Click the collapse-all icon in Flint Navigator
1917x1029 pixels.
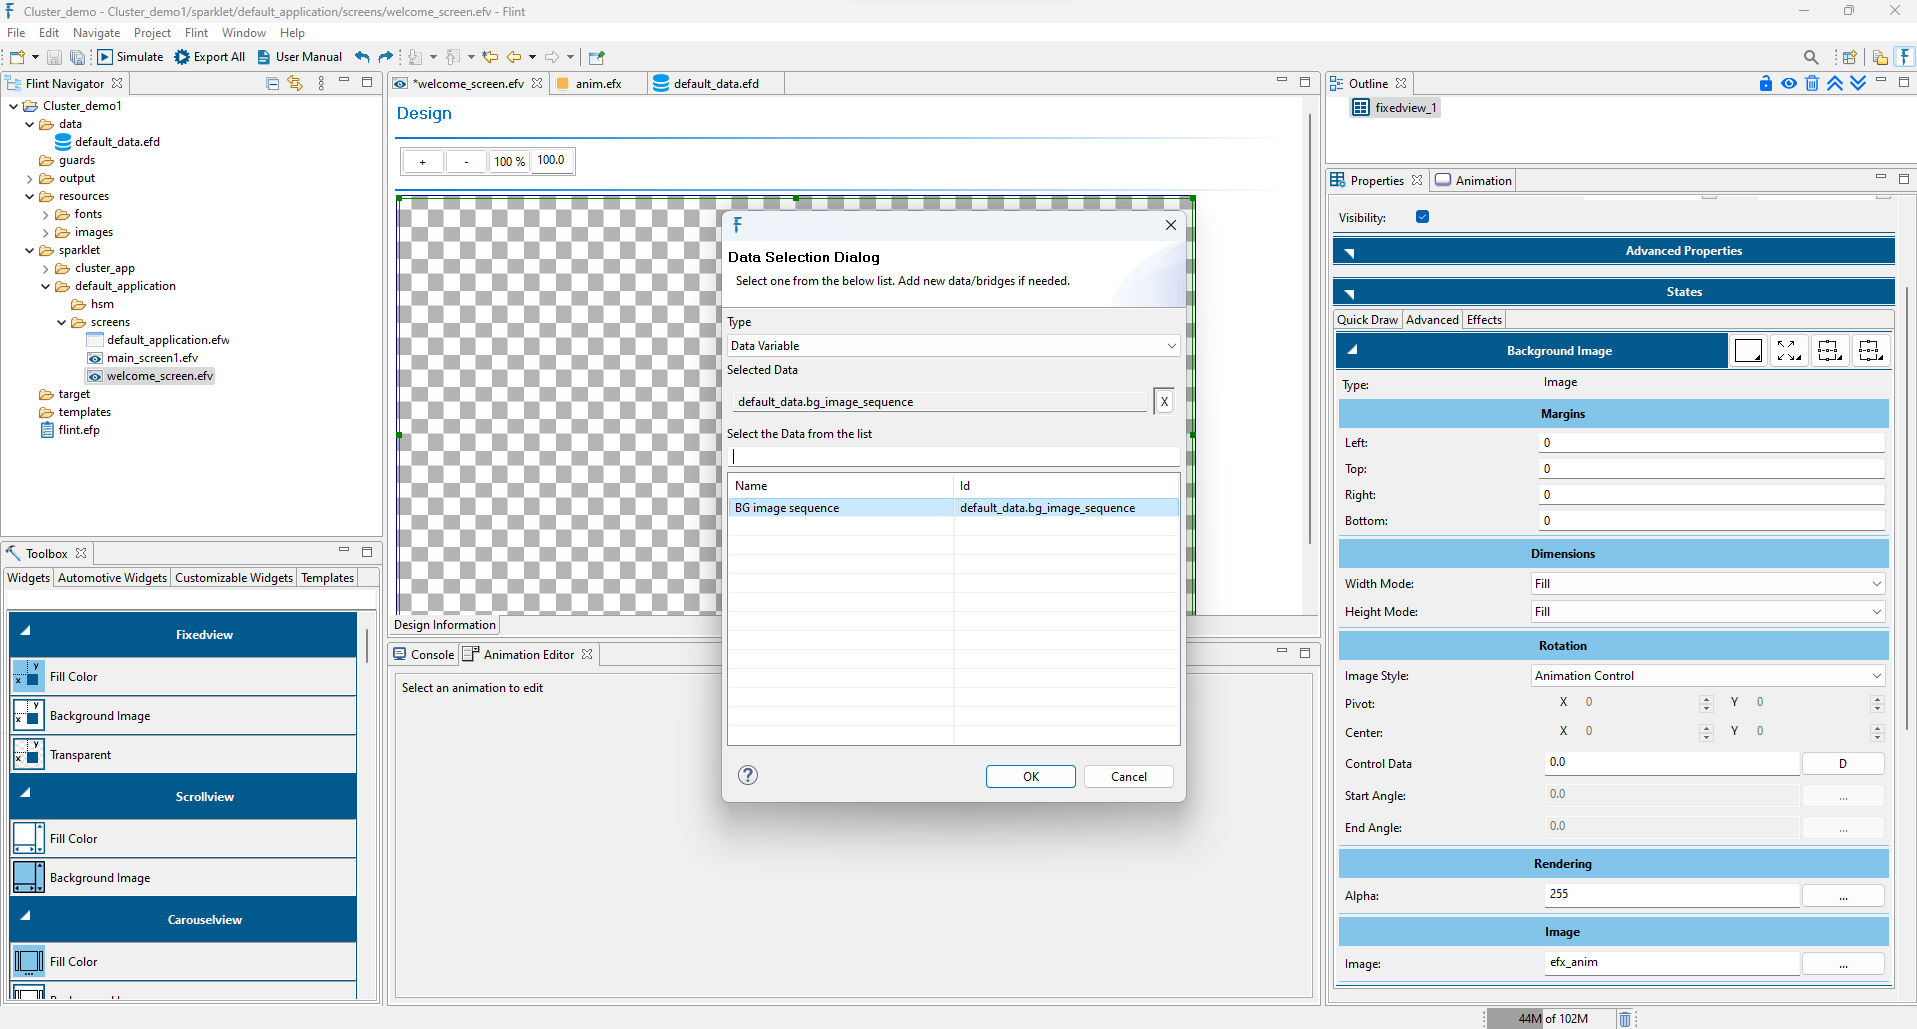[x=271, y=83]
